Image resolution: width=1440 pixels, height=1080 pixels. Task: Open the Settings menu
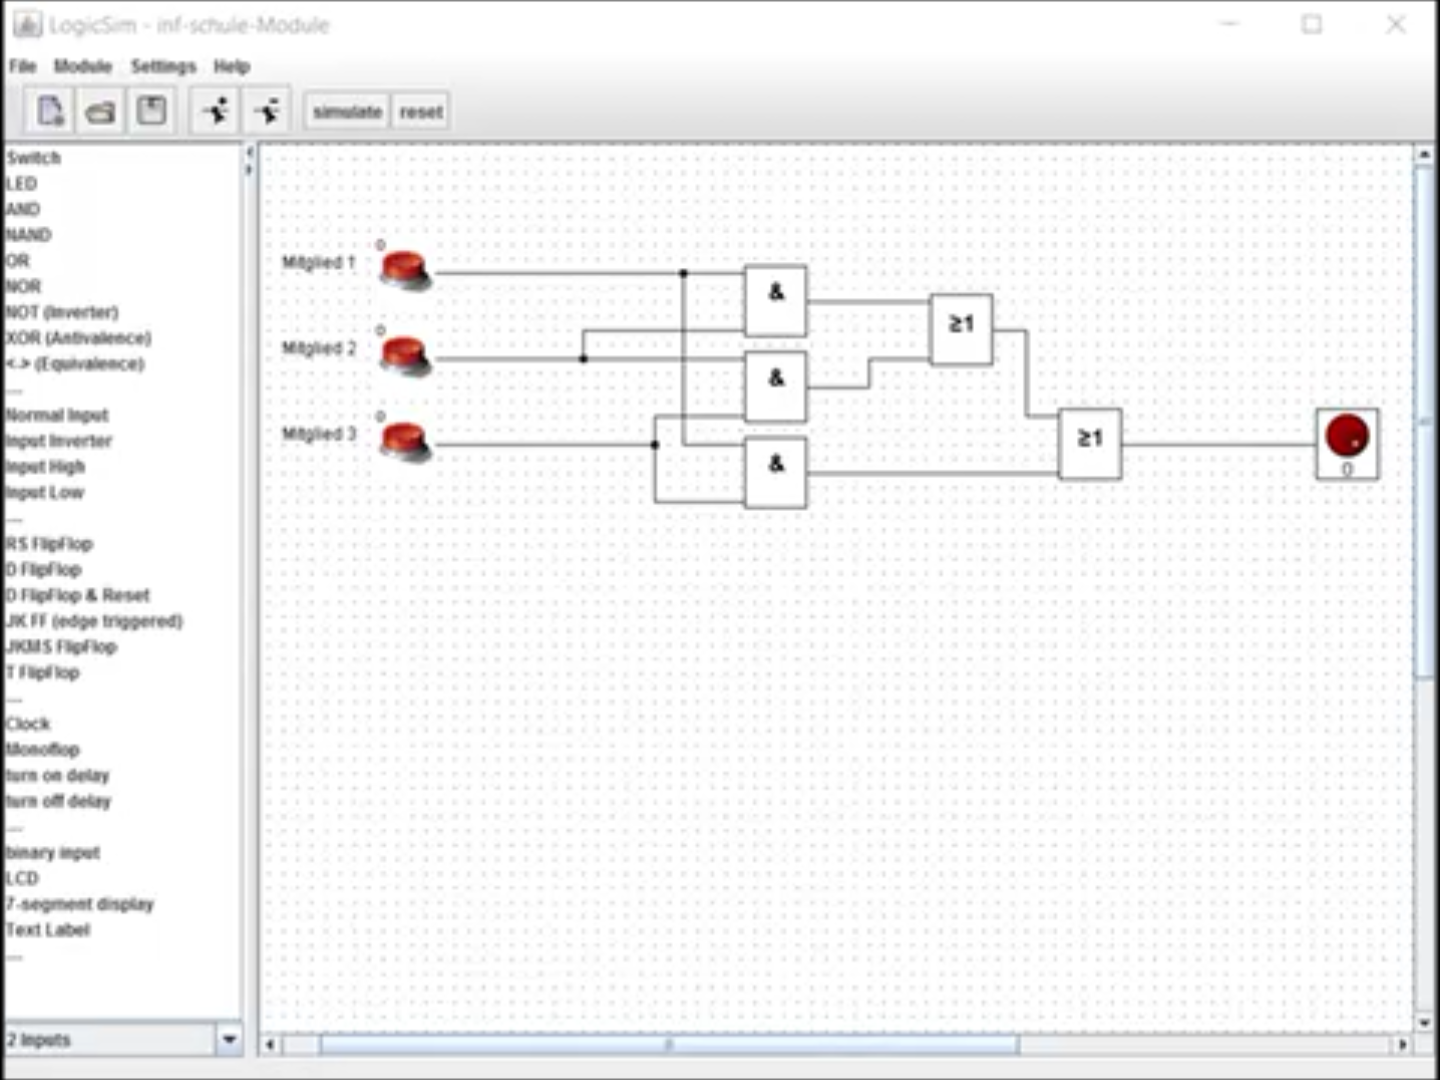click(x=163, y=66)
